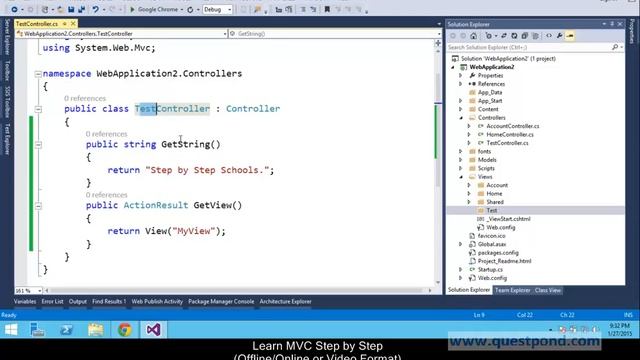Viewport: 640px width, 360px height.
Task: Click the Visual Studio taskbar icon
Action: [x=153, y=329]
